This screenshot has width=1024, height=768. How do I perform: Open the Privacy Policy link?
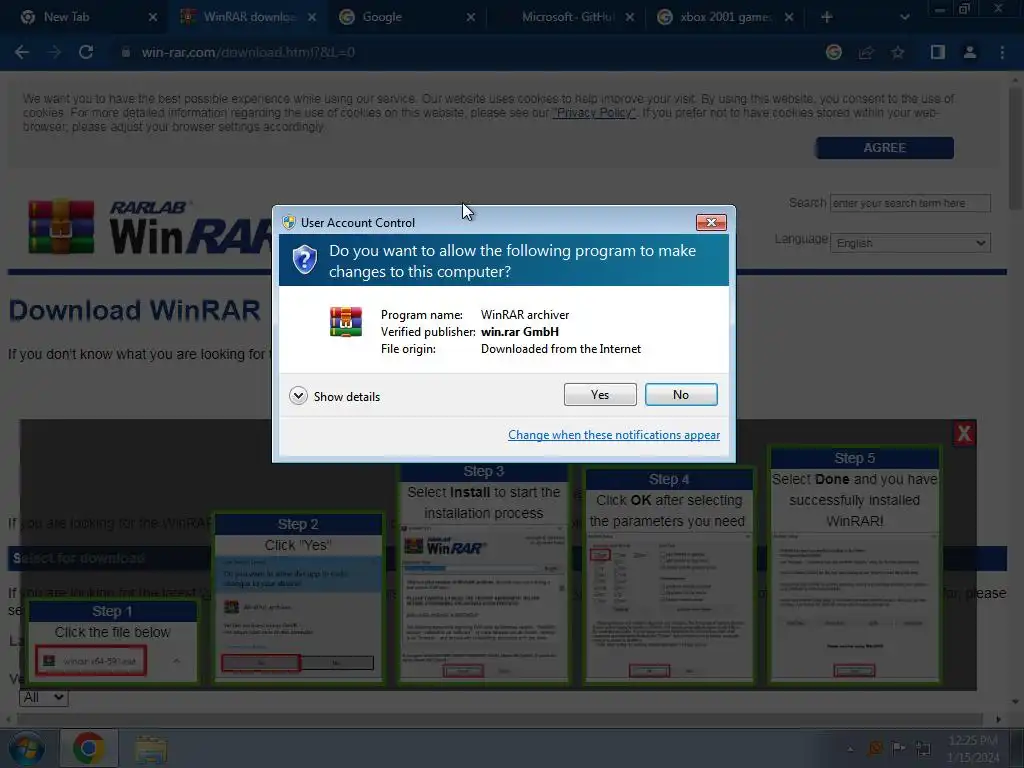tap(594, 112)
